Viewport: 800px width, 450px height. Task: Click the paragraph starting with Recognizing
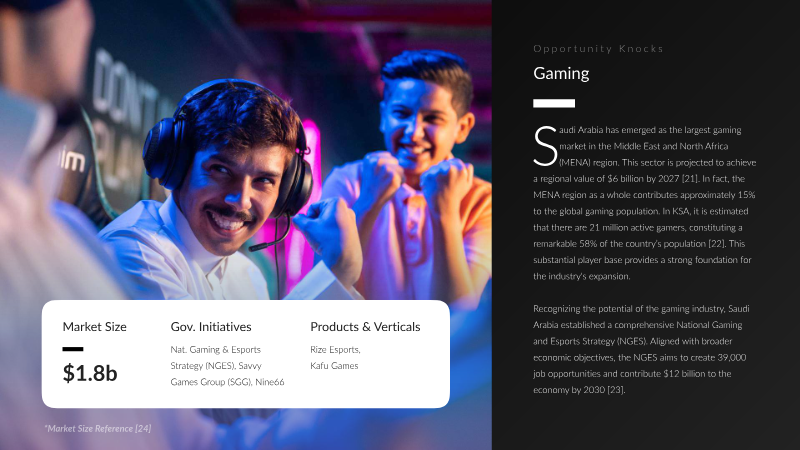point(641,349)
